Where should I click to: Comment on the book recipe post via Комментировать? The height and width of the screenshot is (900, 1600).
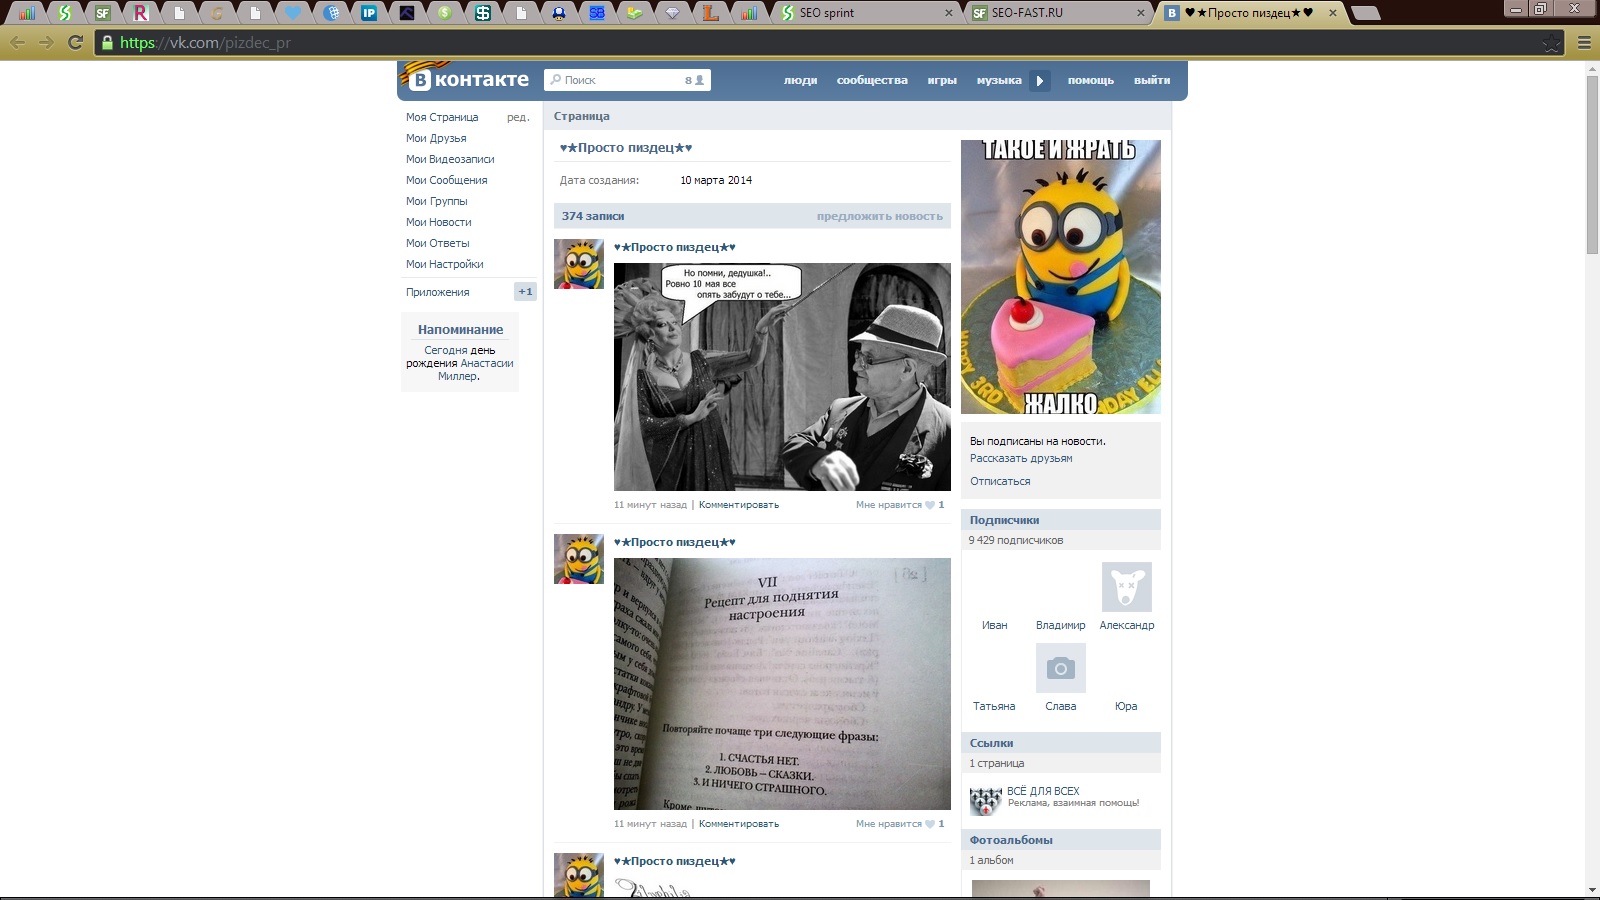[738, 824]
